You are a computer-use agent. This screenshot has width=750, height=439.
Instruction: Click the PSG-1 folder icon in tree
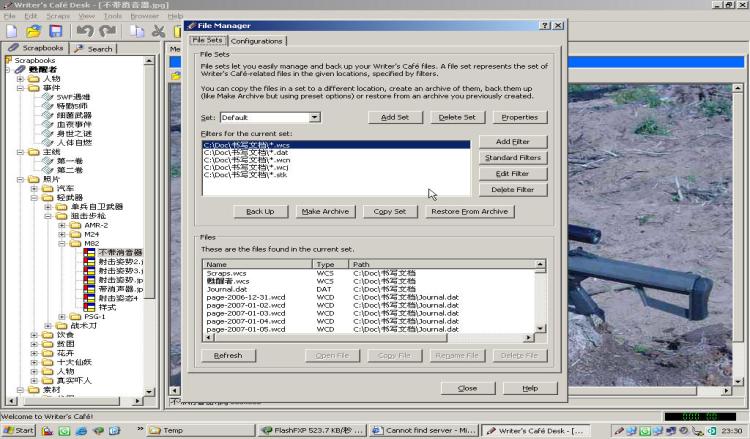[76, 317]
